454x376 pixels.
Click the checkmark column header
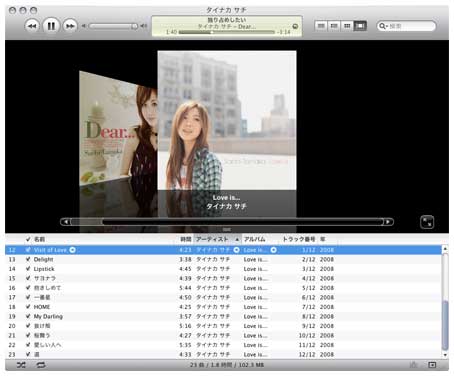click(28, 239)
